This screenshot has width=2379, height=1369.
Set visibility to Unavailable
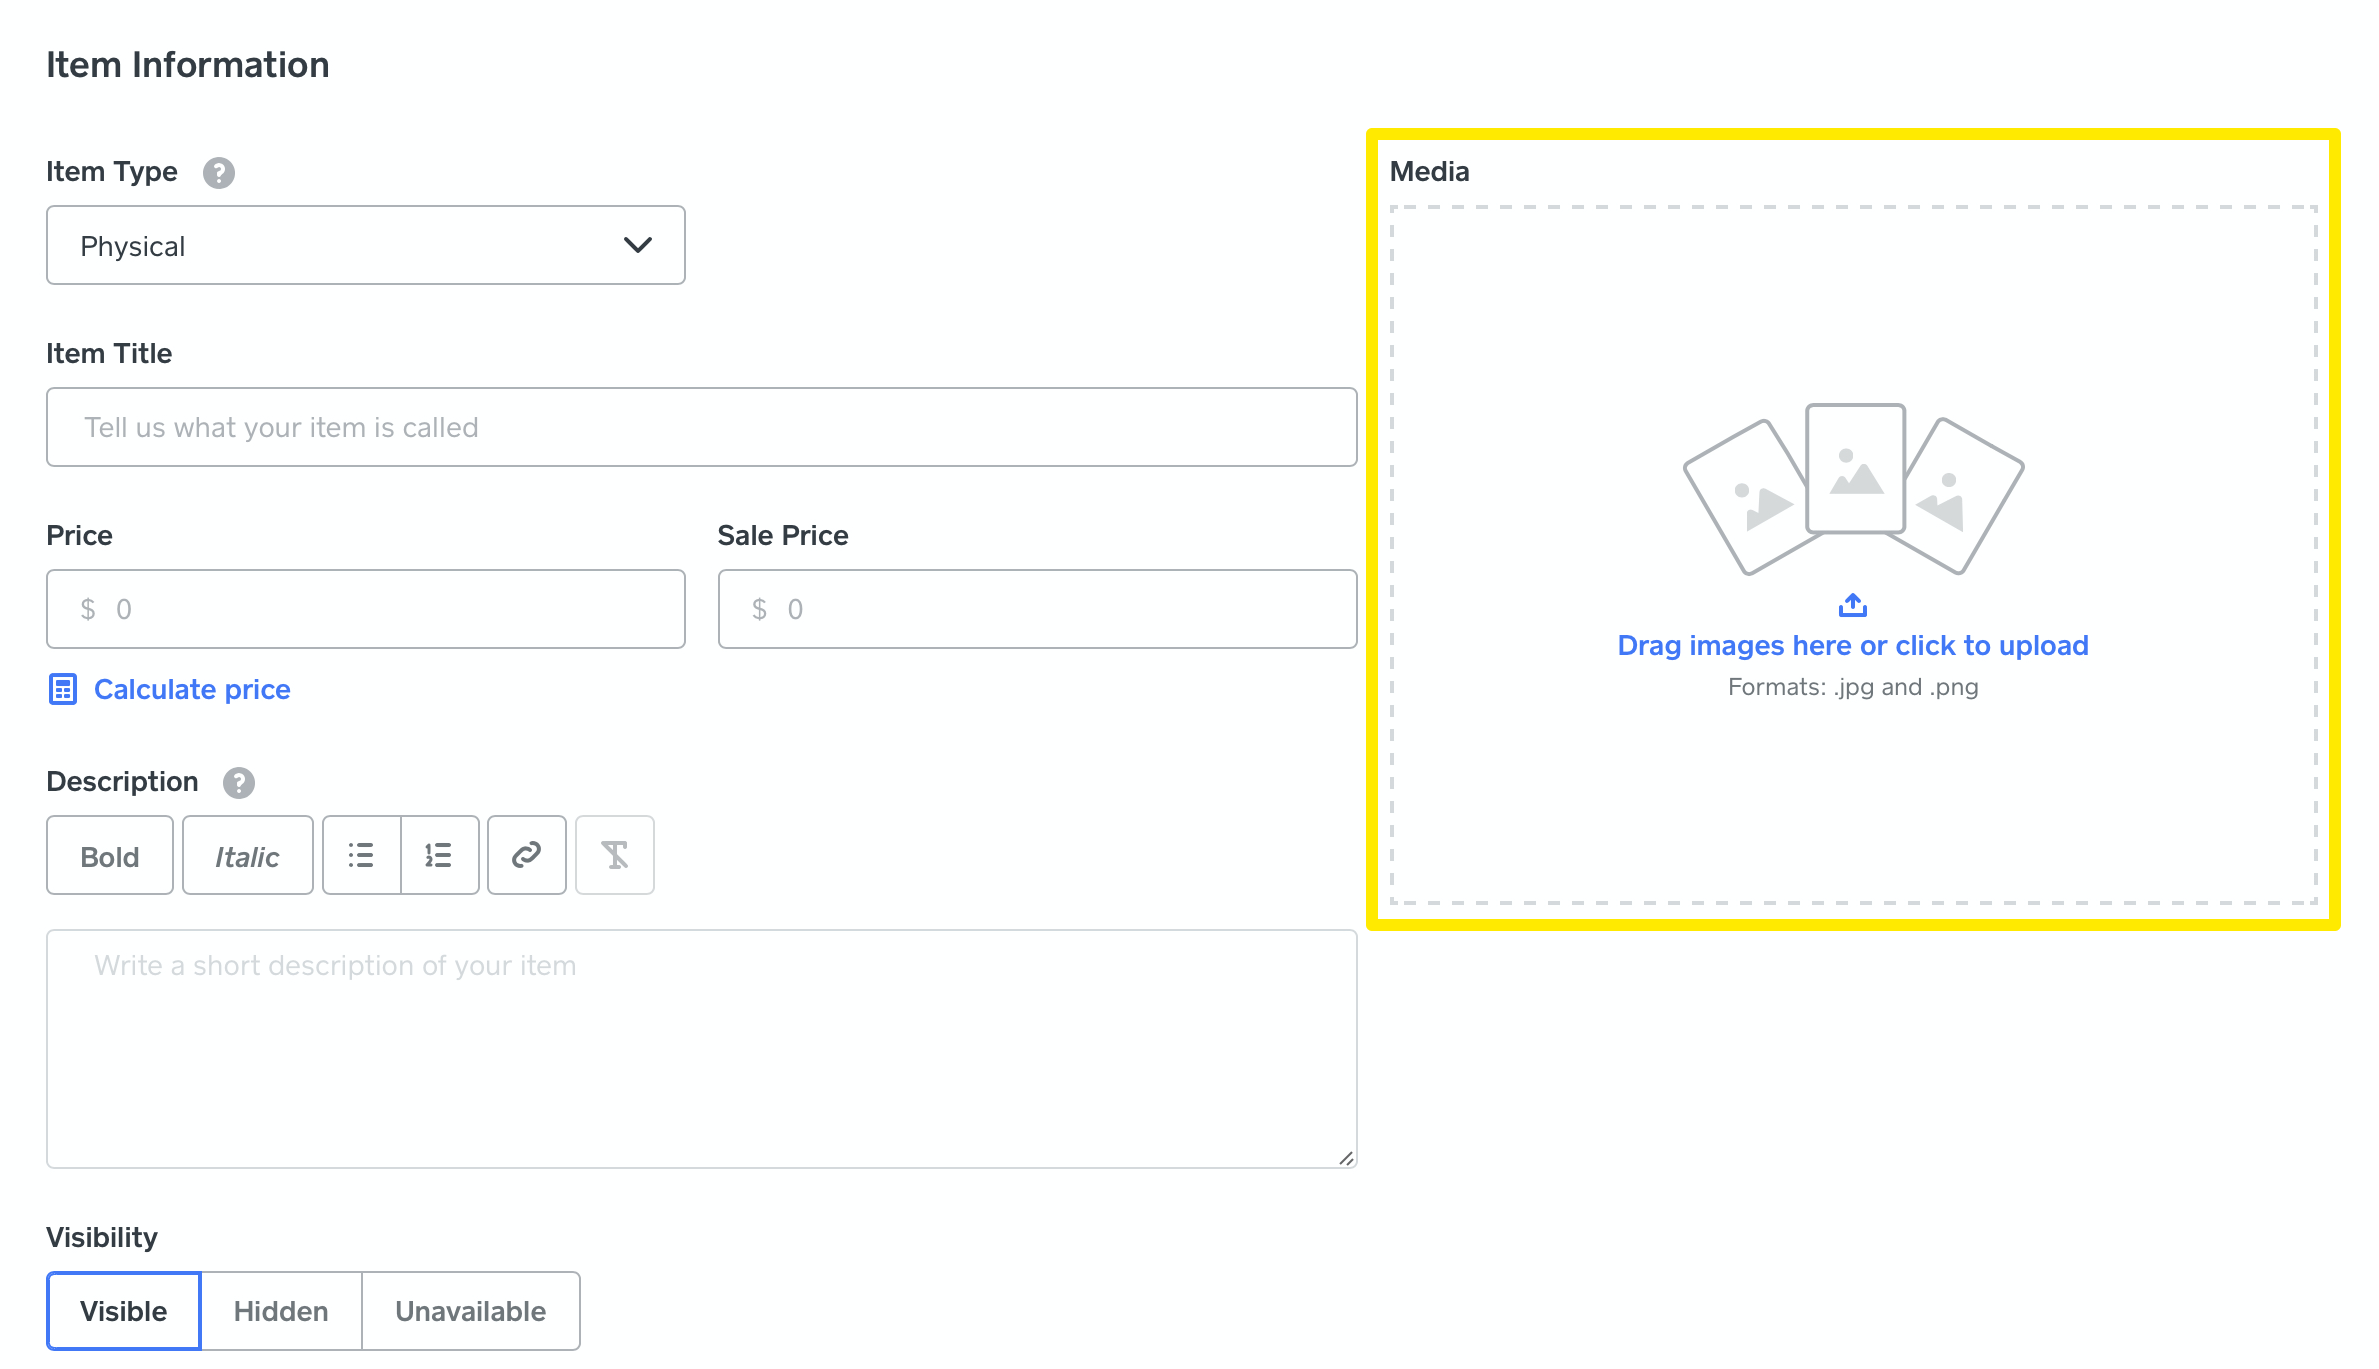point(470,1311)
